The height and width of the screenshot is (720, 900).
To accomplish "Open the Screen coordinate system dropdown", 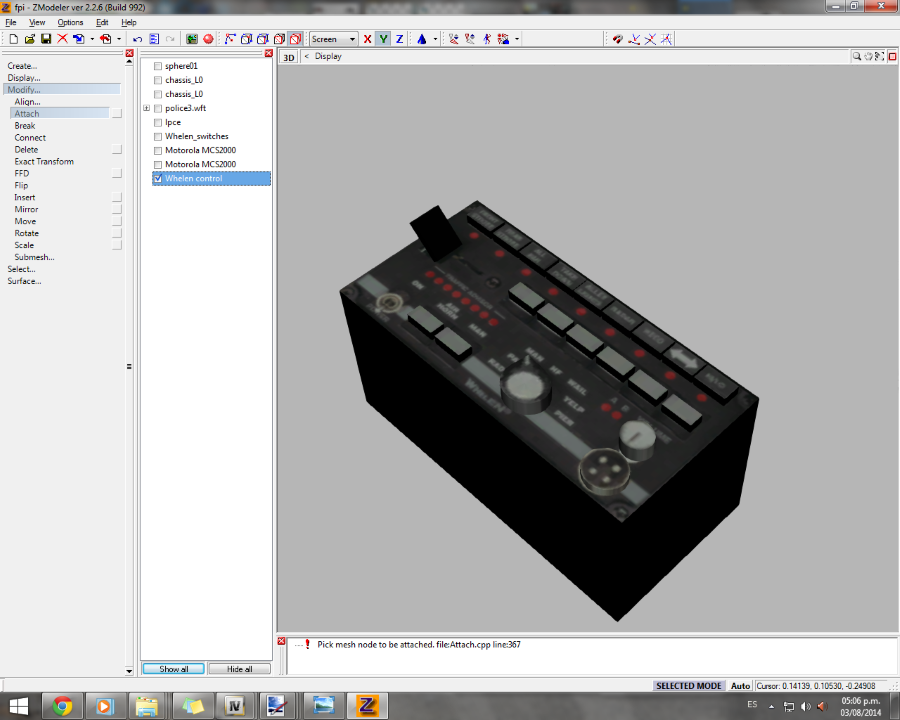I will point(333,39).
